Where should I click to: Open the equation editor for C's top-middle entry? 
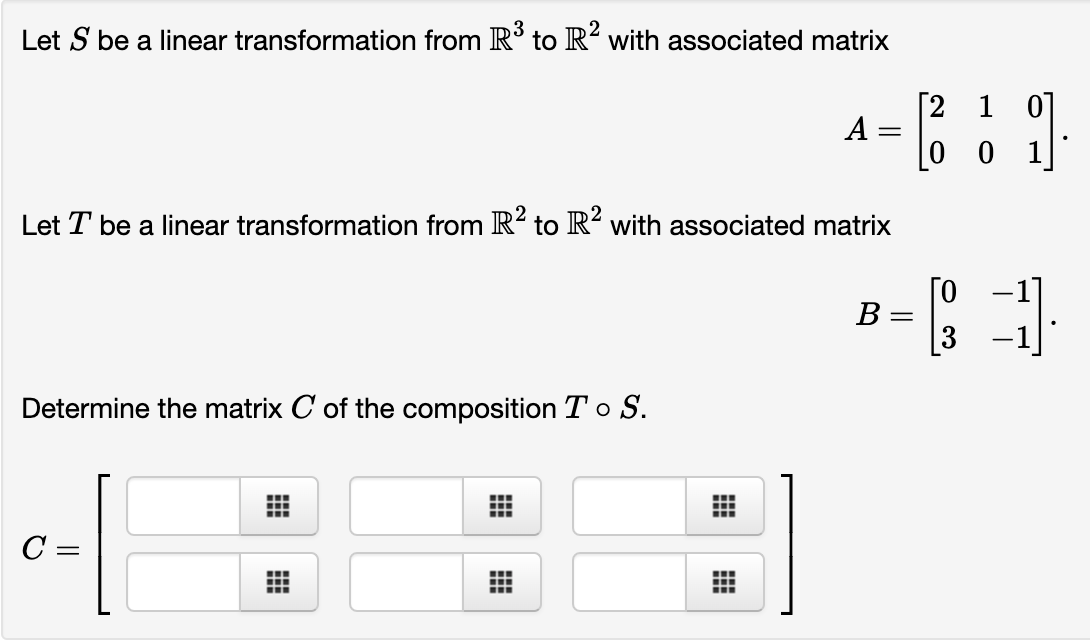[499, 506]
